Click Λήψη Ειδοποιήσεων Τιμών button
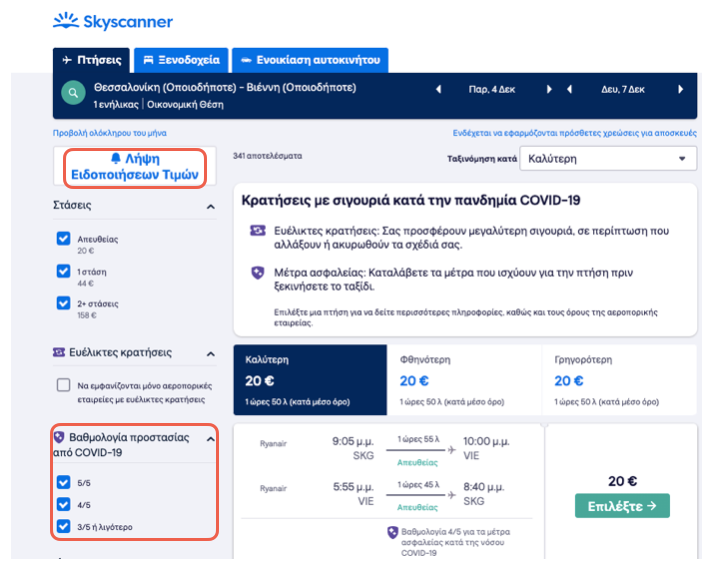This screenshot has width=703, height=566. [135, 166]
